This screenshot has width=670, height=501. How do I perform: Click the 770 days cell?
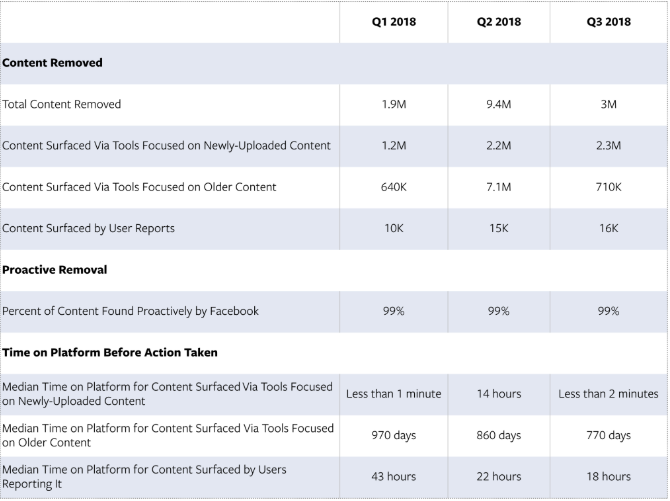608,435
